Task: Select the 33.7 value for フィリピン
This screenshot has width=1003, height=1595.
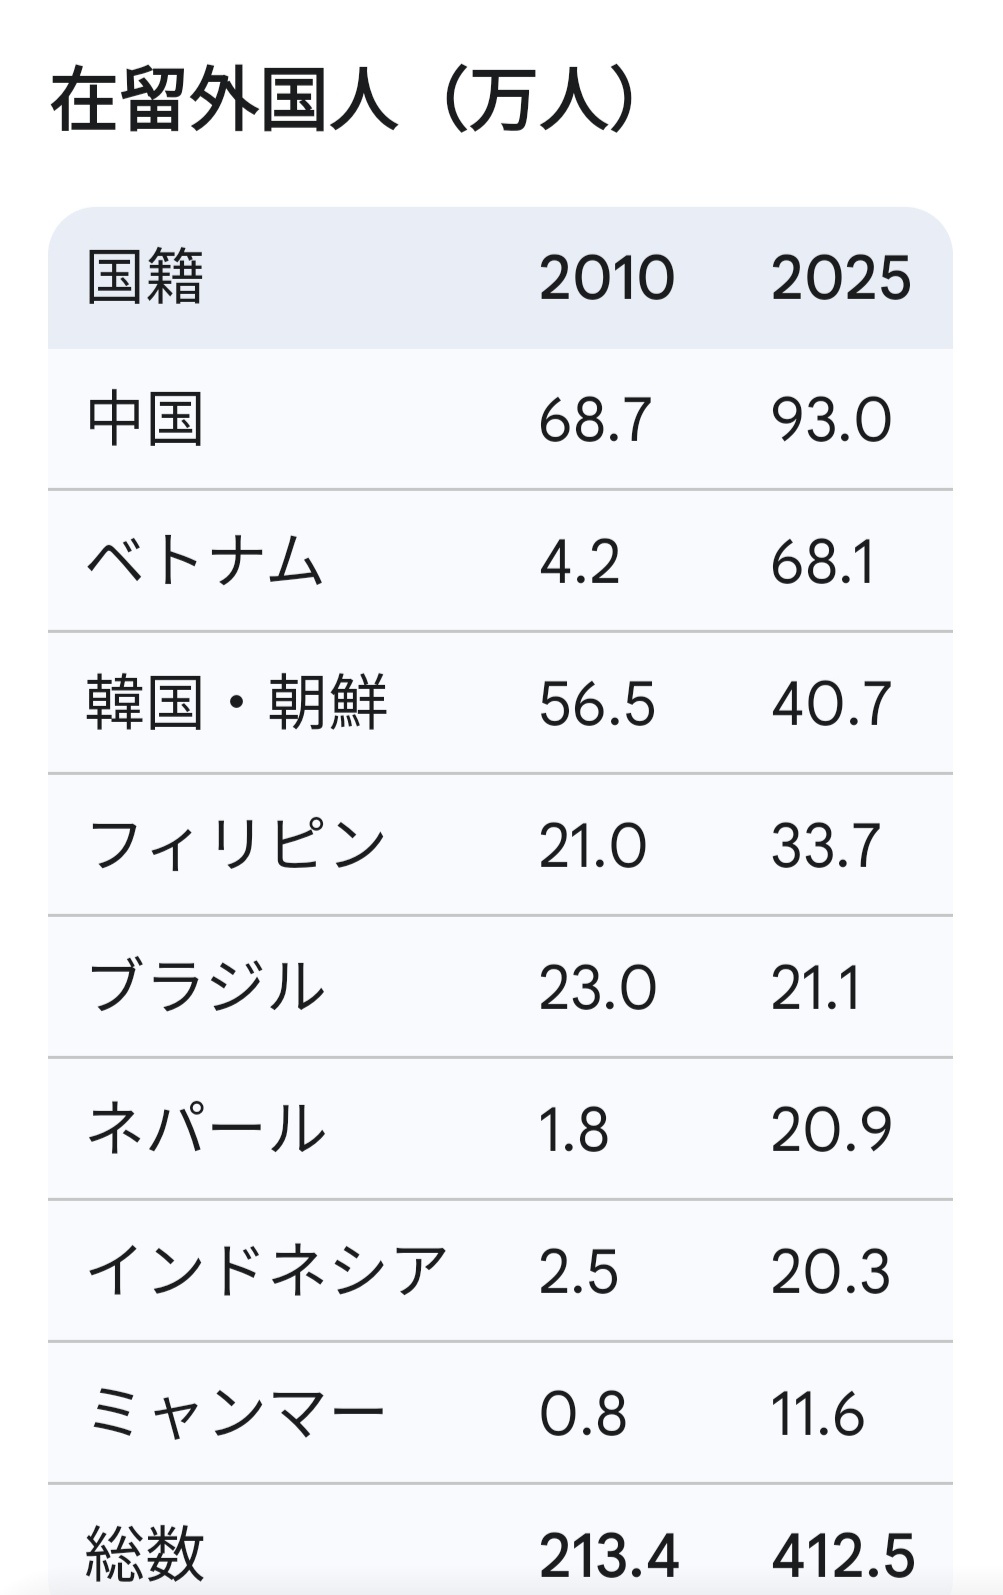Action: (826, 846)
